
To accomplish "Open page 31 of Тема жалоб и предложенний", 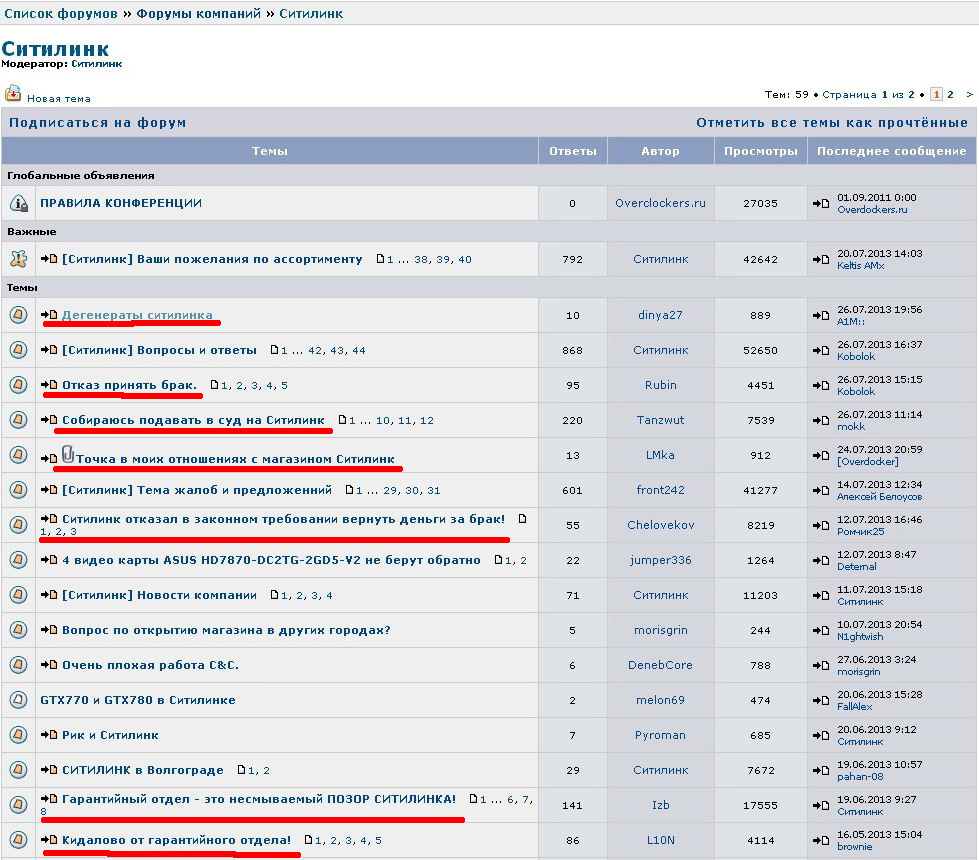I will tap(434, 490).
